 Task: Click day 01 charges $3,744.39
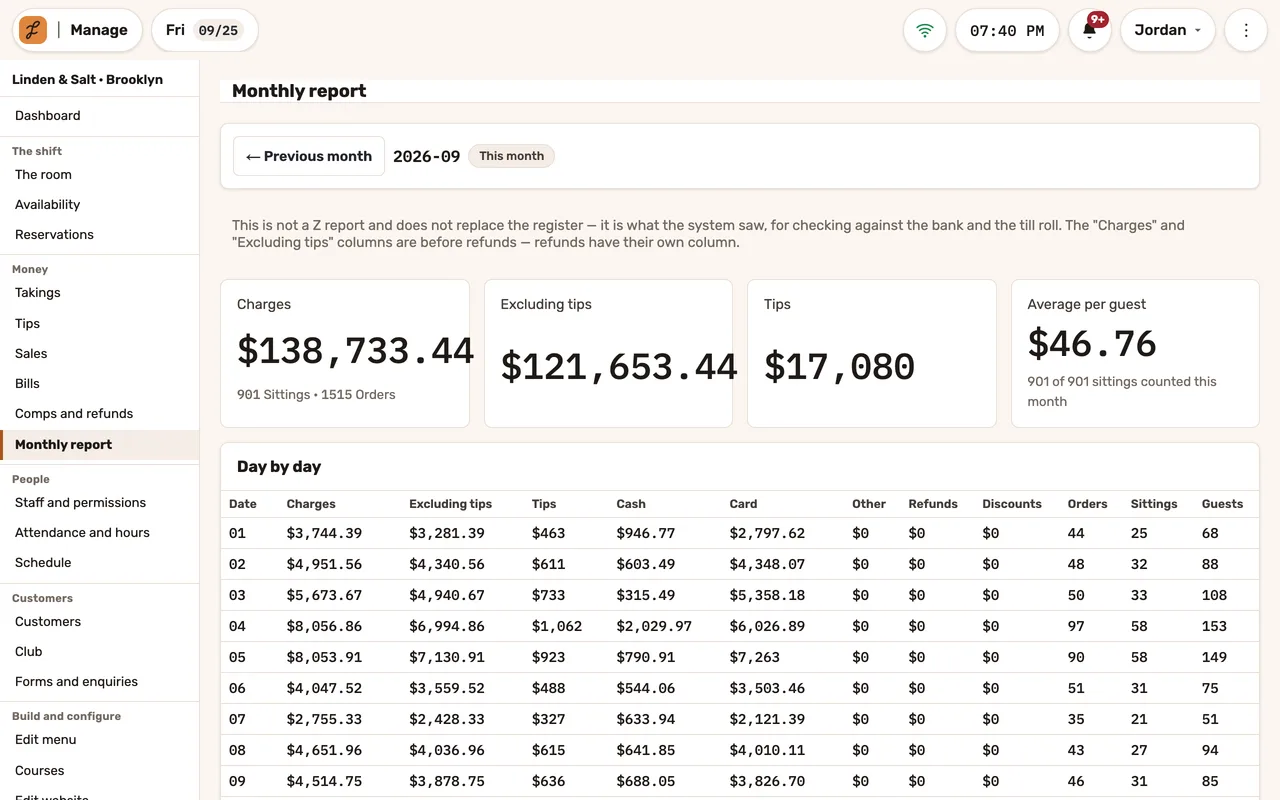[x=324, y=534]
